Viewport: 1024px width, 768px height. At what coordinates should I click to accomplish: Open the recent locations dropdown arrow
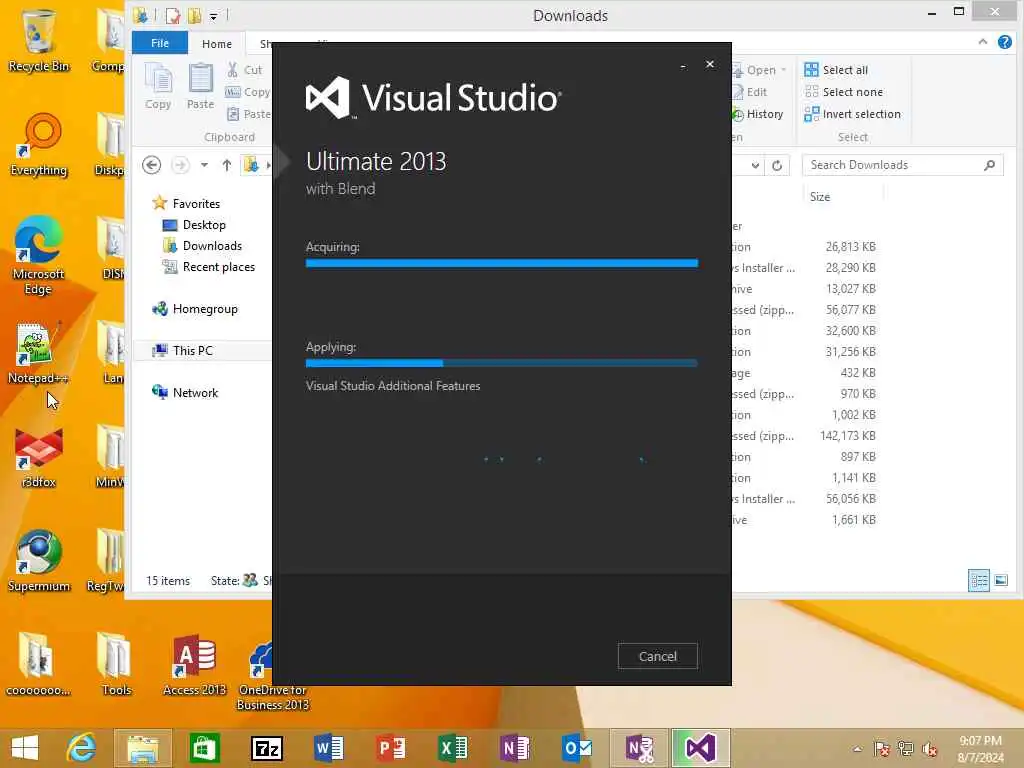point(204,165)
